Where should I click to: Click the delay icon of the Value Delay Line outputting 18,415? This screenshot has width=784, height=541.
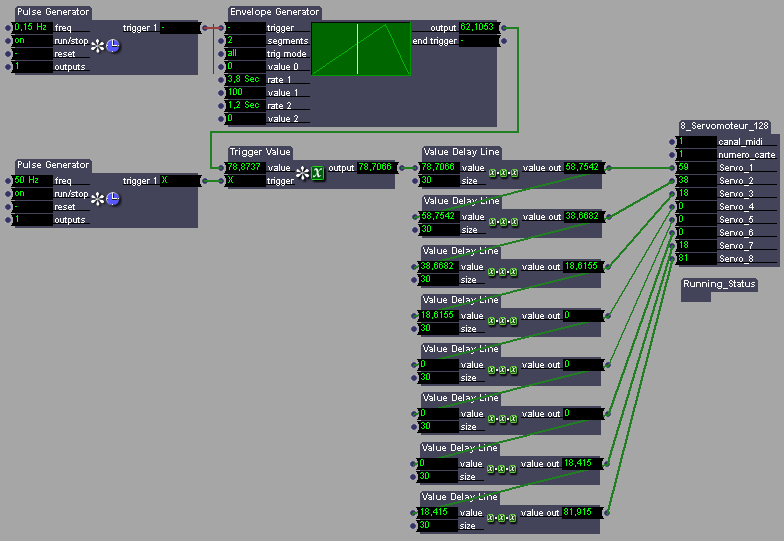[x=501, y=468]
